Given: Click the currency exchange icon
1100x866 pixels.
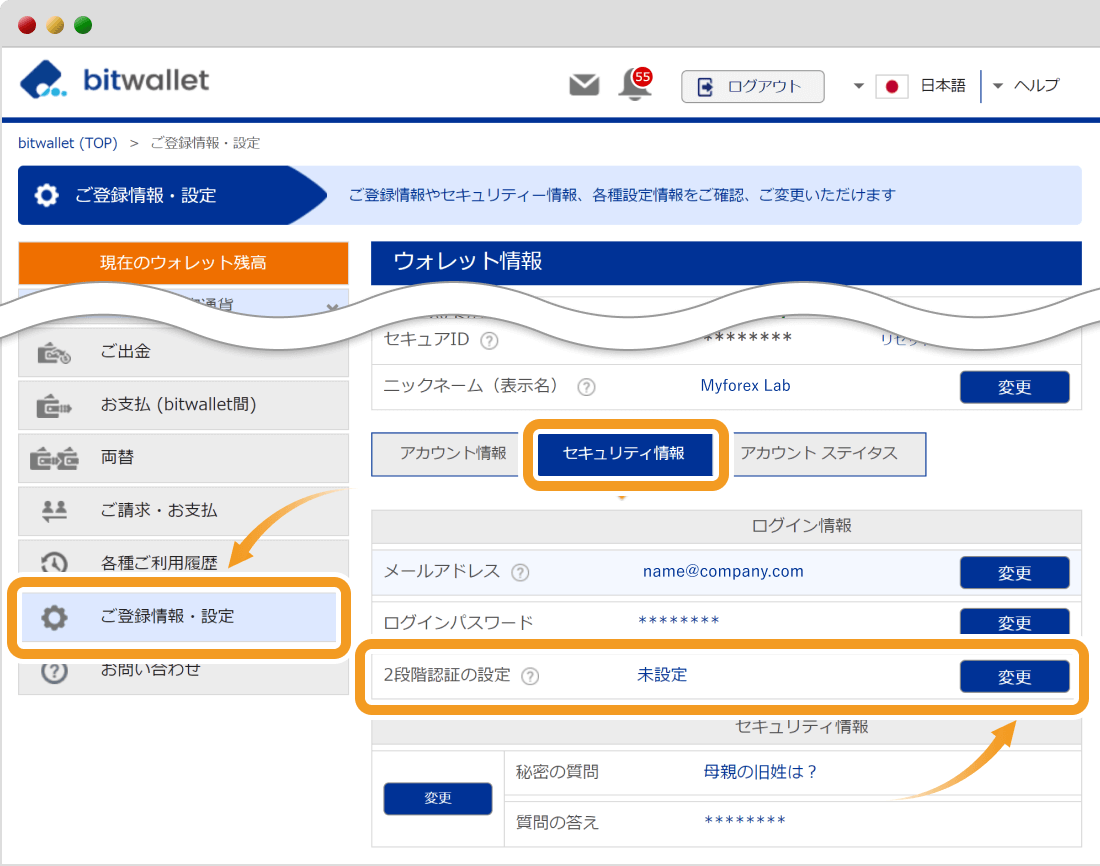Looking at the screenshot, I should click(54, 458).
